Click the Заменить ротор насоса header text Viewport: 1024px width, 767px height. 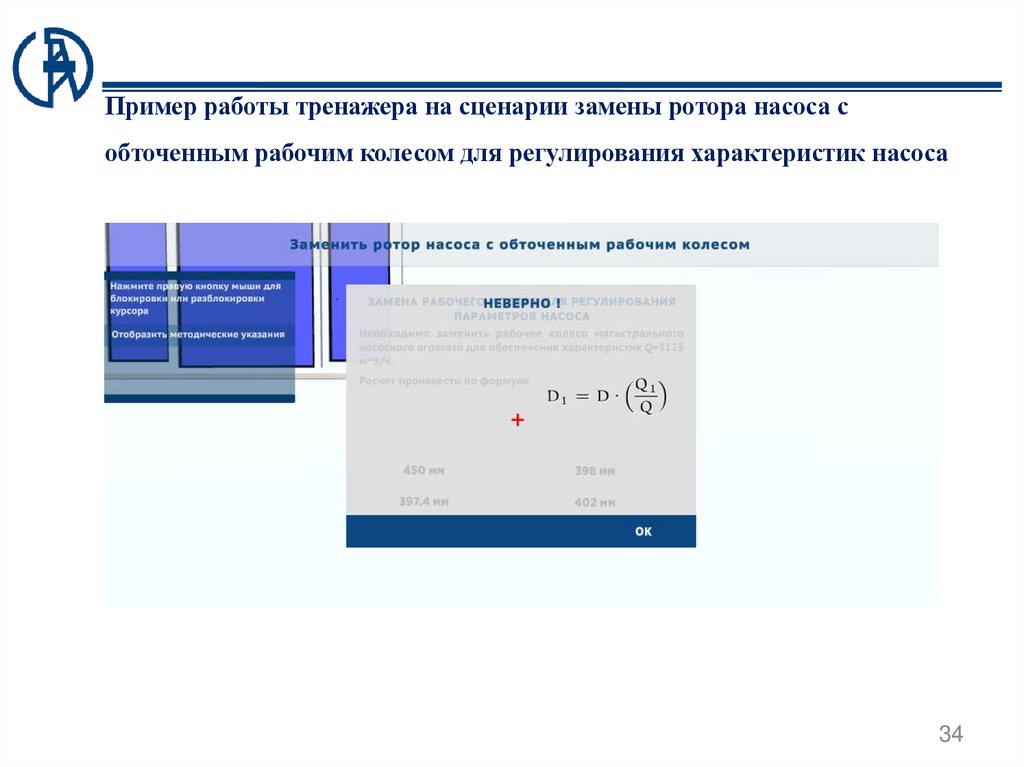coord(520,244)
